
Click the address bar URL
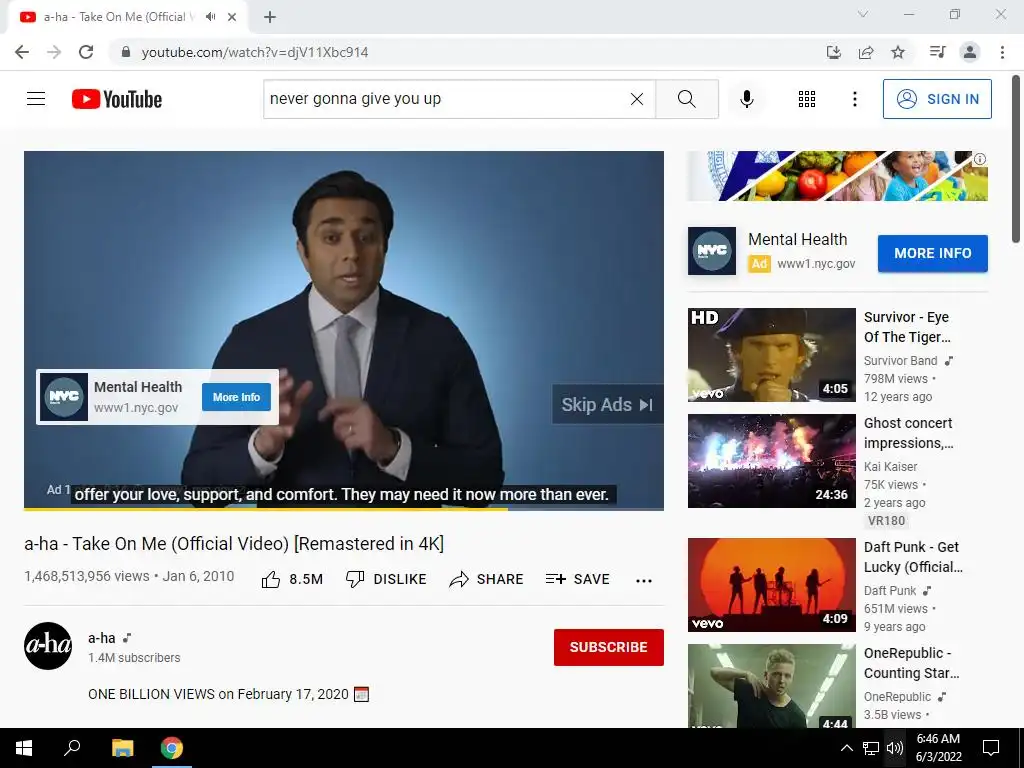click(x=255, y=52)
